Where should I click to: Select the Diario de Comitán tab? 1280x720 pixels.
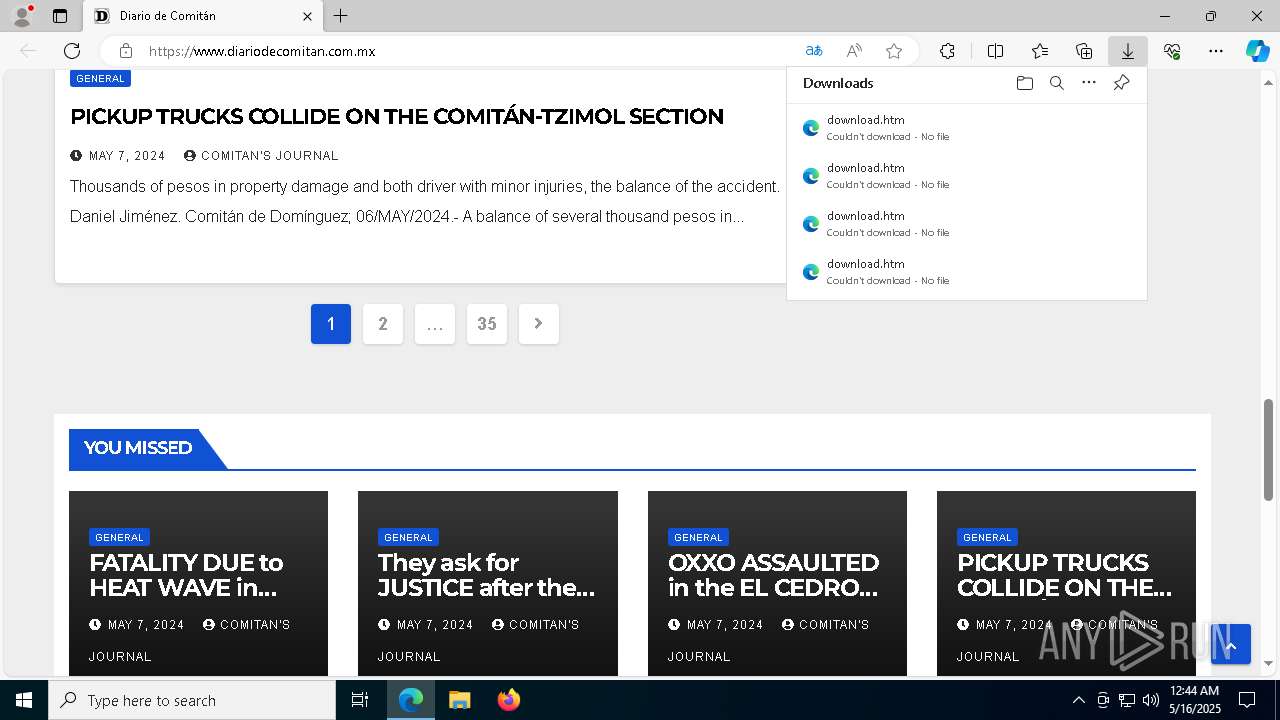203,16
